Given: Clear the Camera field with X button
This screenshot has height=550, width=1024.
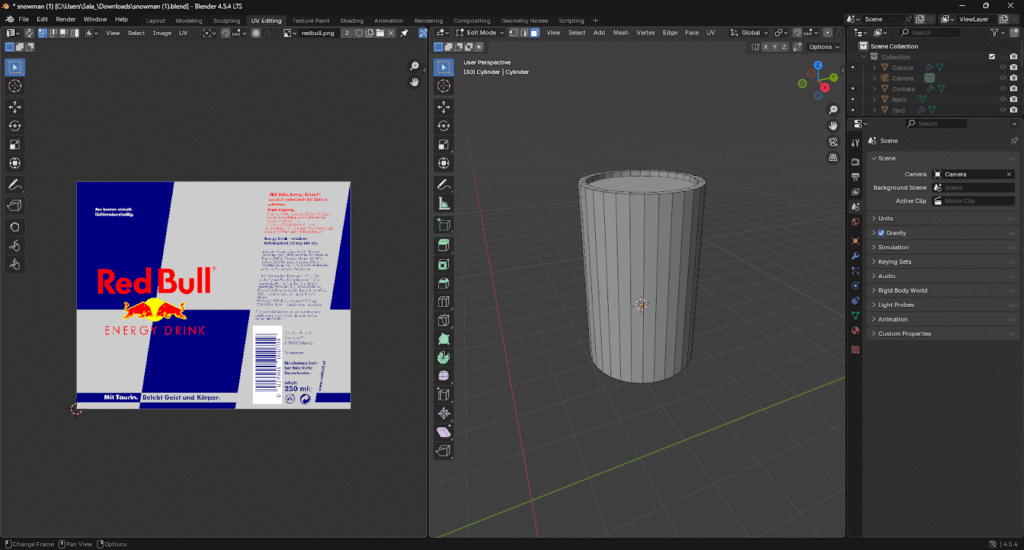Looking at the screenshot, I should (x=1009, y=174).
